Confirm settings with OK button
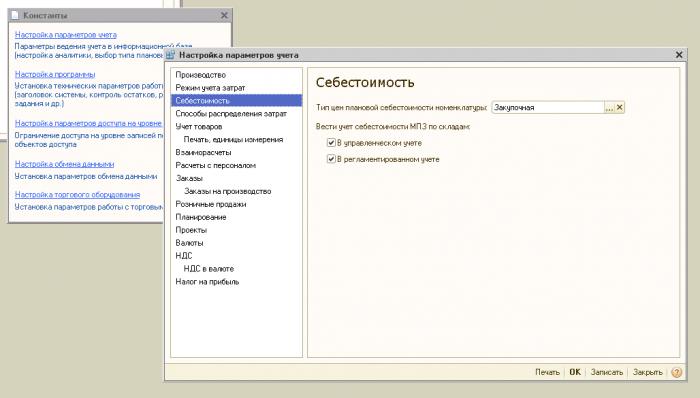 [575, 372]
